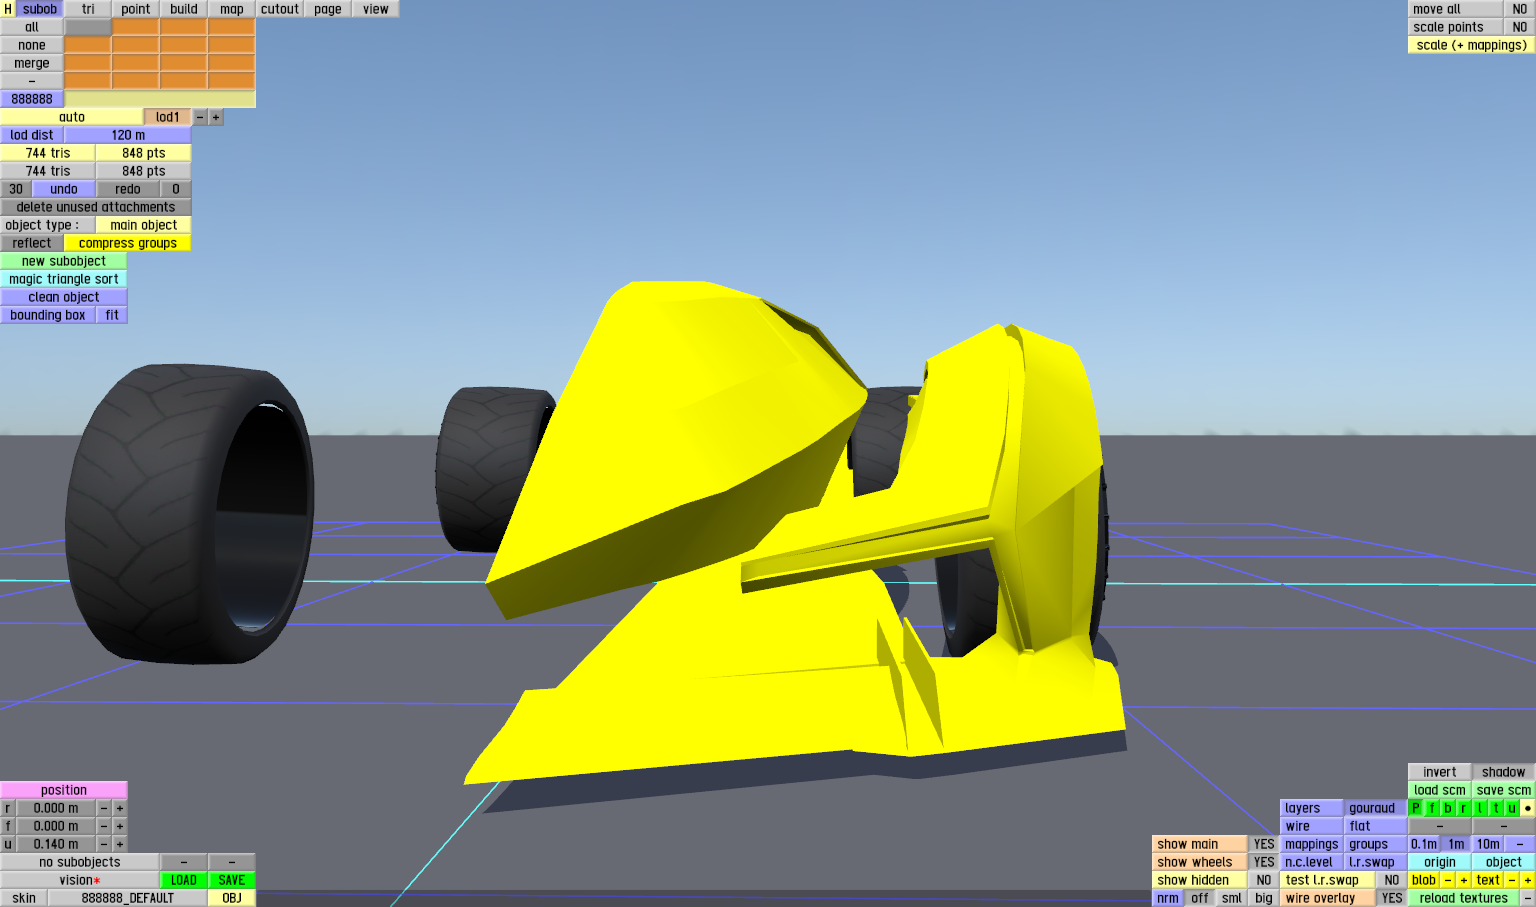The width and height of the screenshot is (1536, 907).
Task: Increase LOD with plus beside lod1
Action: tap(216, 117)
